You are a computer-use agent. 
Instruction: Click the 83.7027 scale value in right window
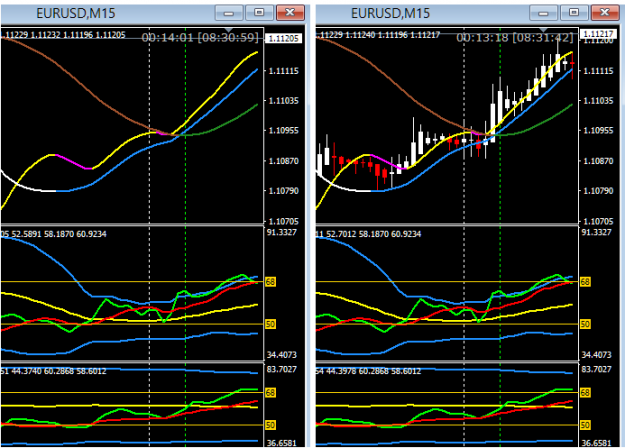[x=596, y=369]
